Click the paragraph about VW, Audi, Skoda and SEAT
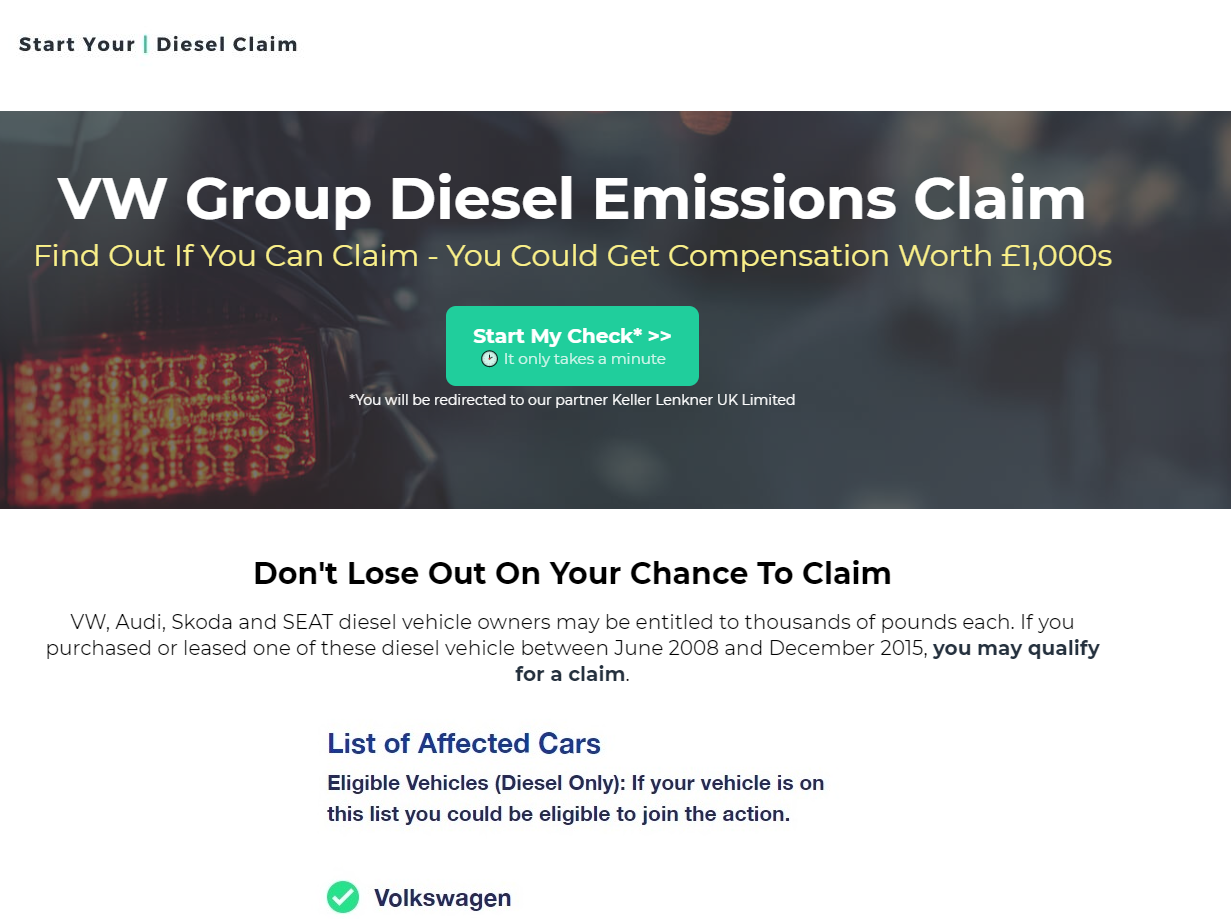The width and height of the screenshot is (1231, 919). point(572,648)
